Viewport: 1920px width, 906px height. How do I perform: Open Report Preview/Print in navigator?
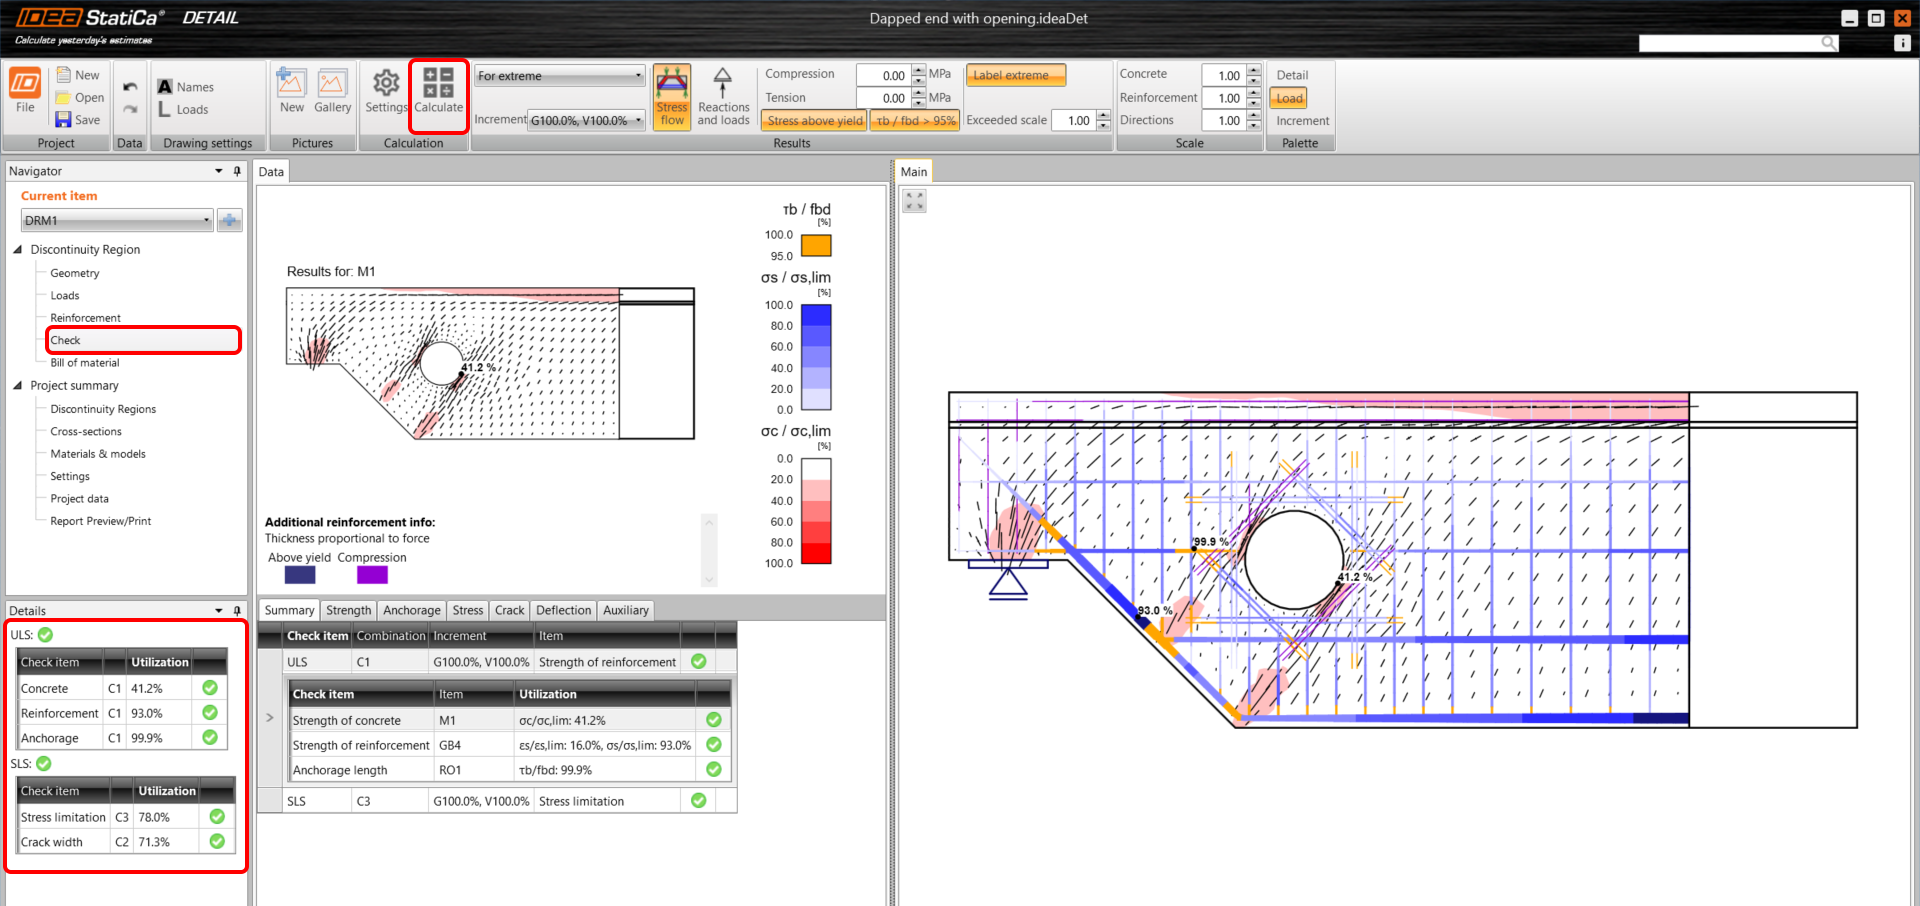click(100, 521)
